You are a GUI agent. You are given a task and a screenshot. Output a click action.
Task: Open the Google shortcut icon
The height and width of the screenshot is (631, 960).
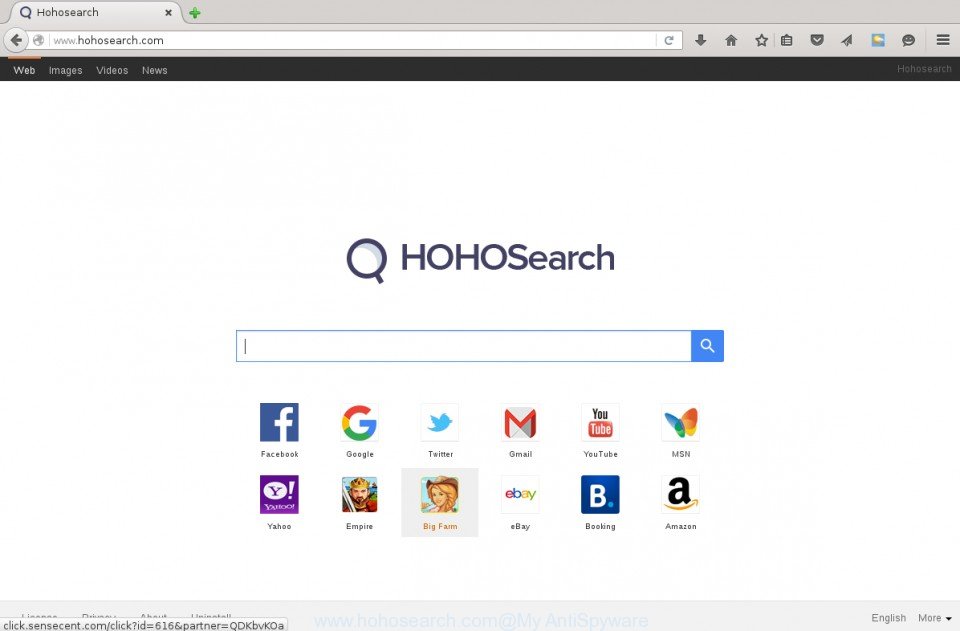coord(359,422)
